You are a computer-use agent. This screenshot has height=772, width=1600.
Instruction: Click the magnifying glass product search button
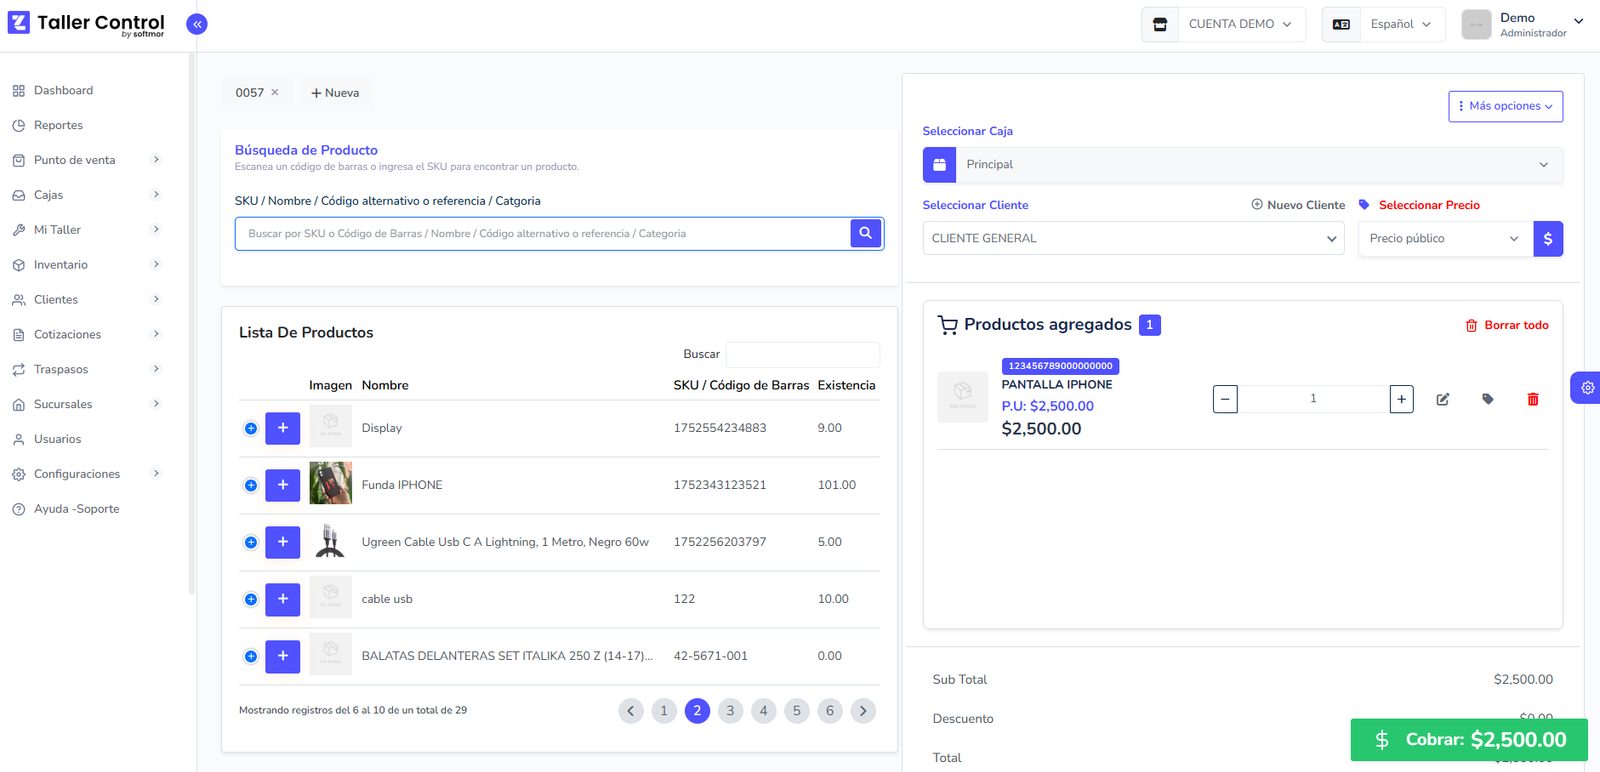click(866, 233)
